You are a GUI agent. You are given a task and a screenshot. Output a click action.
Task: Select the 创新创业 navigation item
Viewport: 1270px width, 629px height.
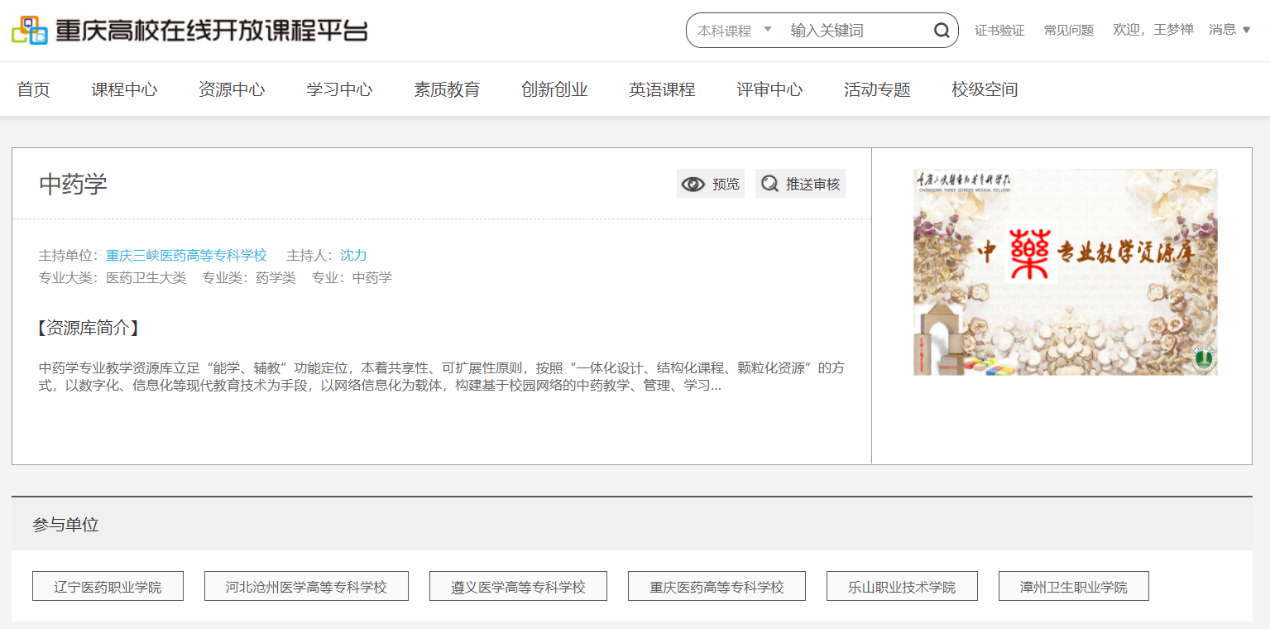tap(554, 90)
